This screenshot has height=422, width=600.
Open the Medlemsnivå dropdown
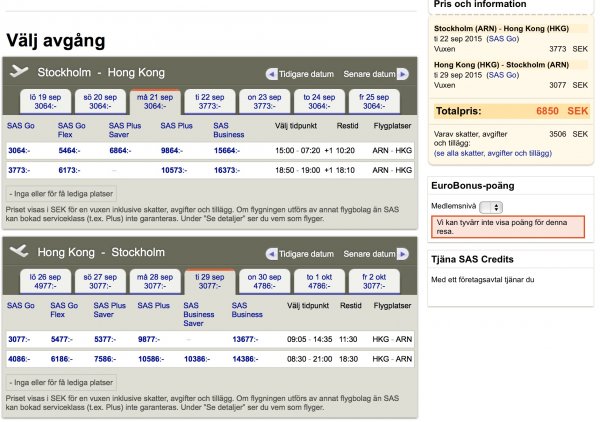[491, 207]
